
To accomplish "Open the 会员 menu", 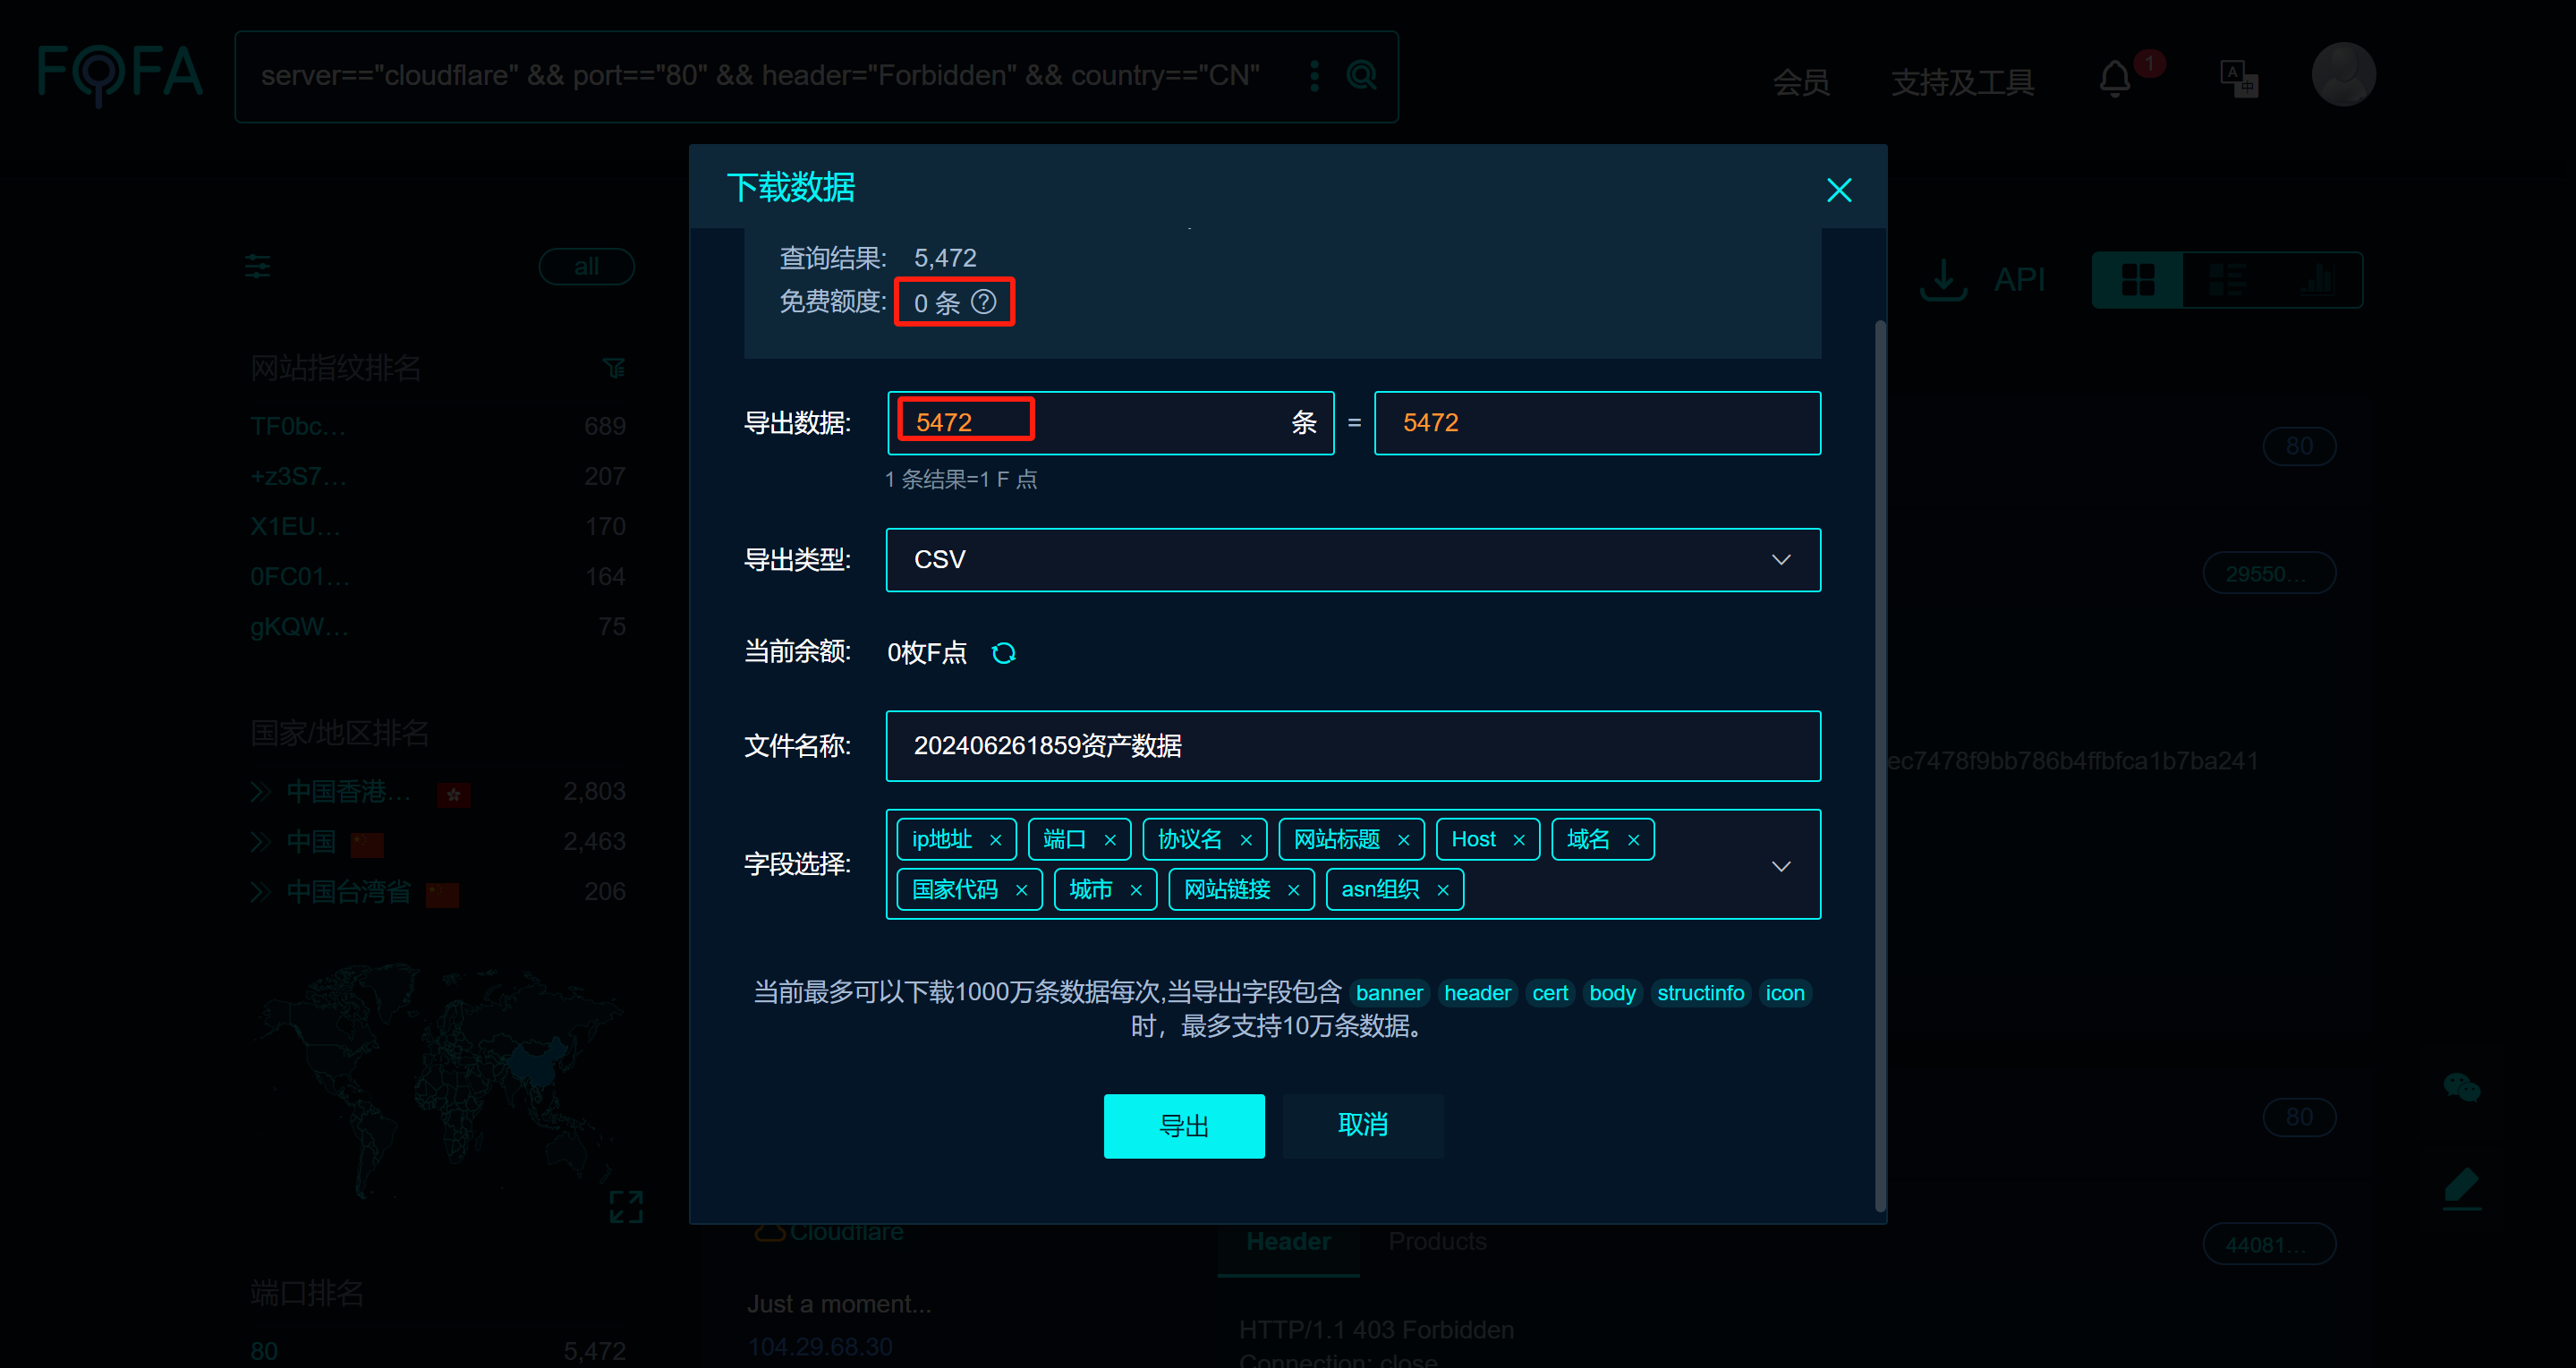I will [x=1801, y=82].
